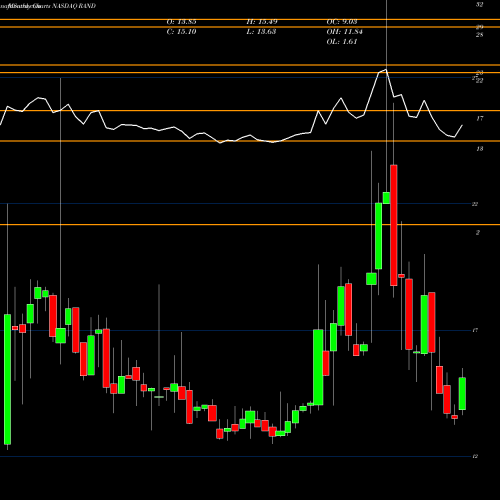This screenshot has height=500, width=500.
Task: Click the 12 price axis label
Action: tap(475, 456)
